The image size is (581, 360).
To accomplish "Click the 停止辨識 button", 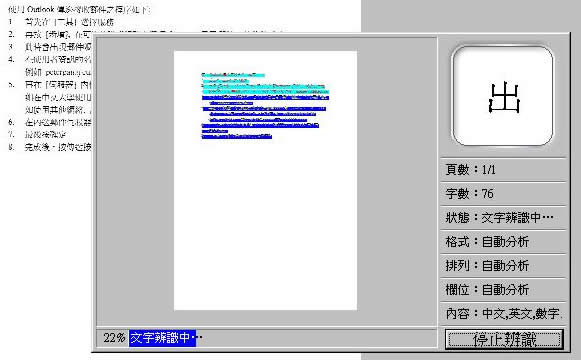I will [x=504, y=339].
